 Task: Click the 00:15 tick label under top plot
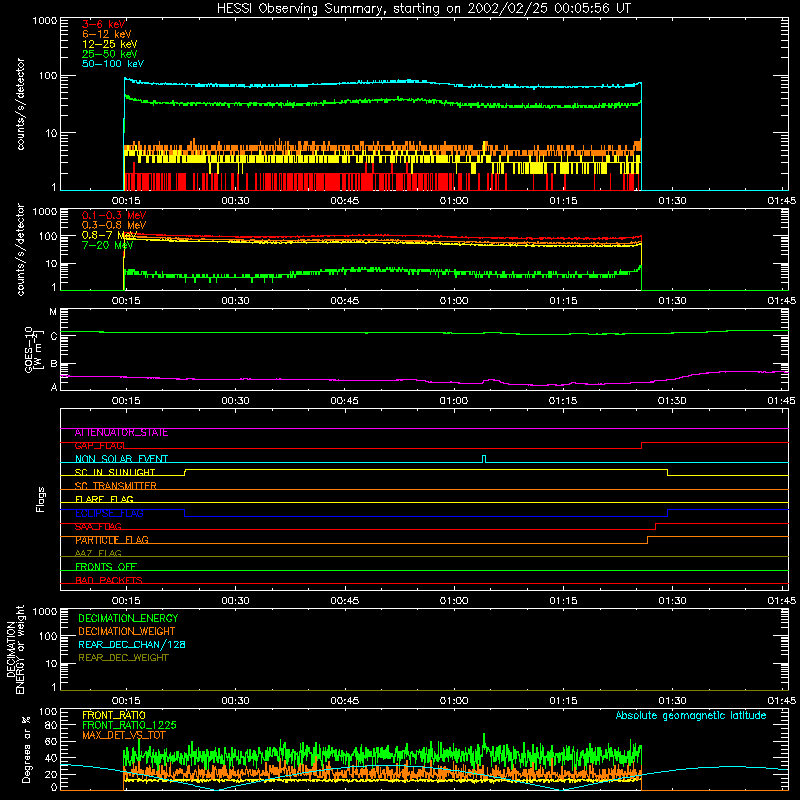coord(126,201)
